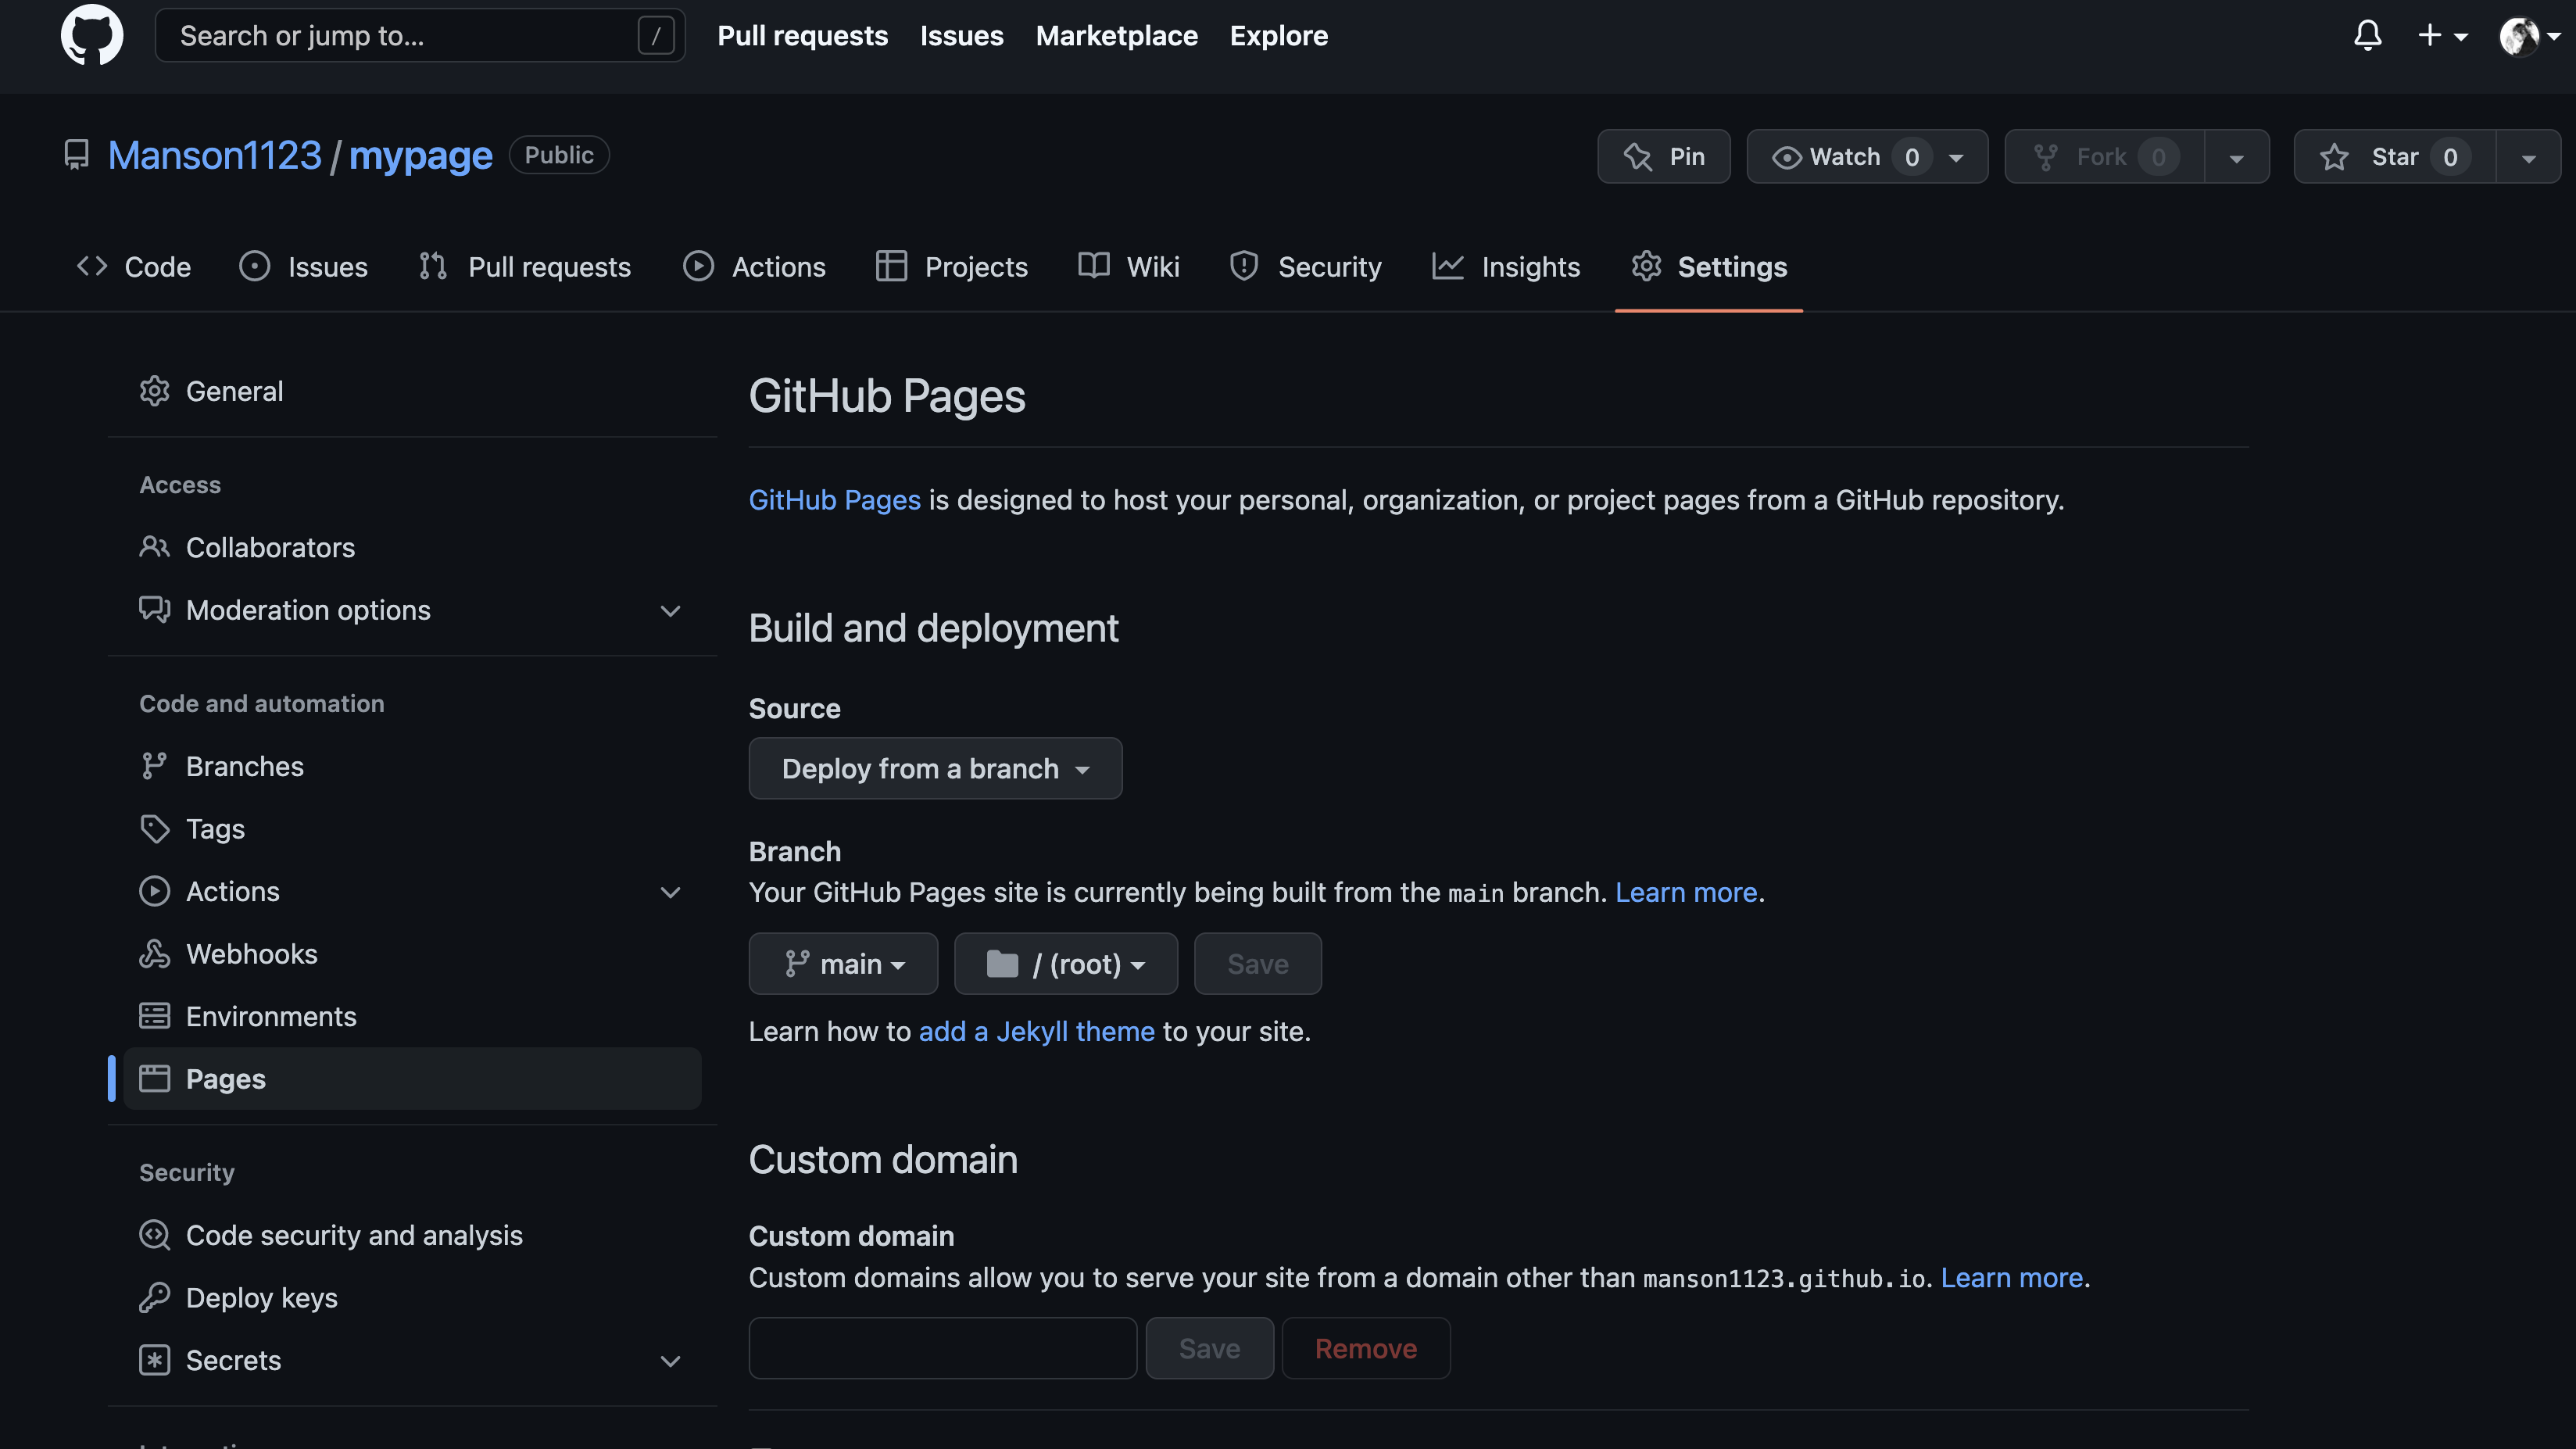
Task: Go to Marketplace
Action: pos(1116,36)
